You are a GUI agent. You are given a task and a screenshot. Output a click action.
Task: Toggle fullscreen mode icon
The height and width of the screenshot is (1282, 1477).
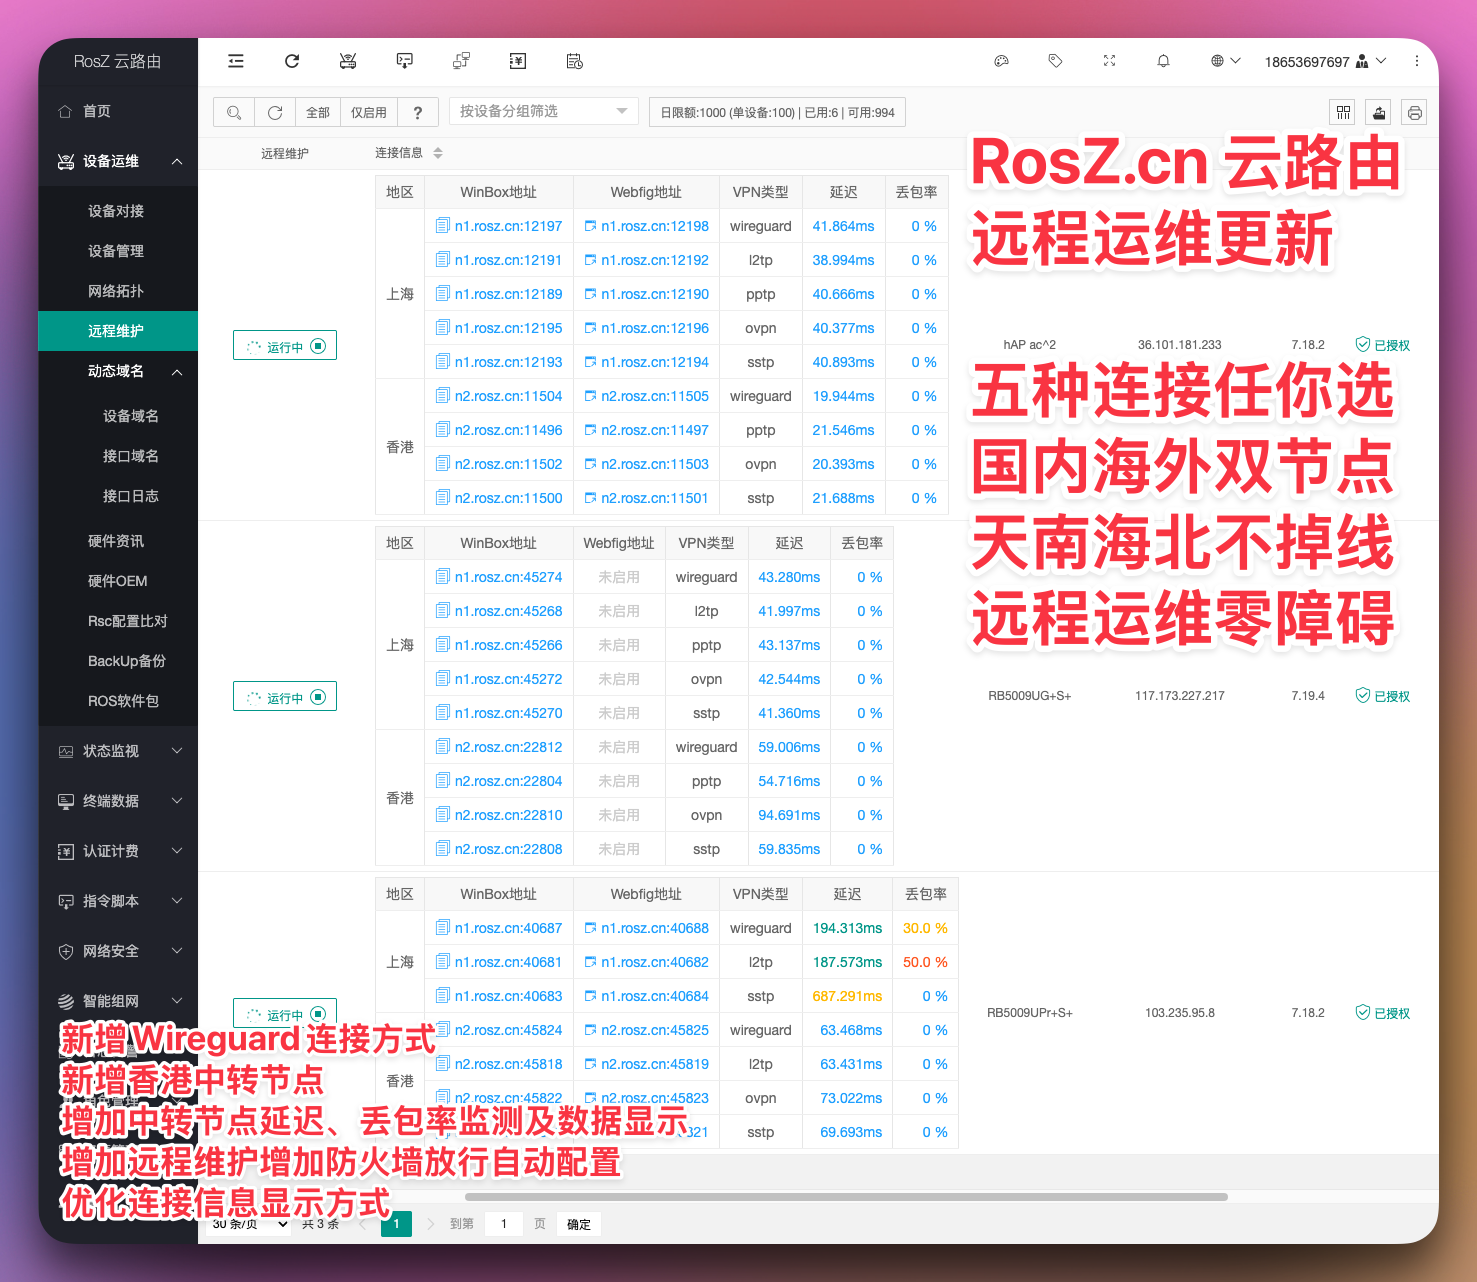[1109, 61]
